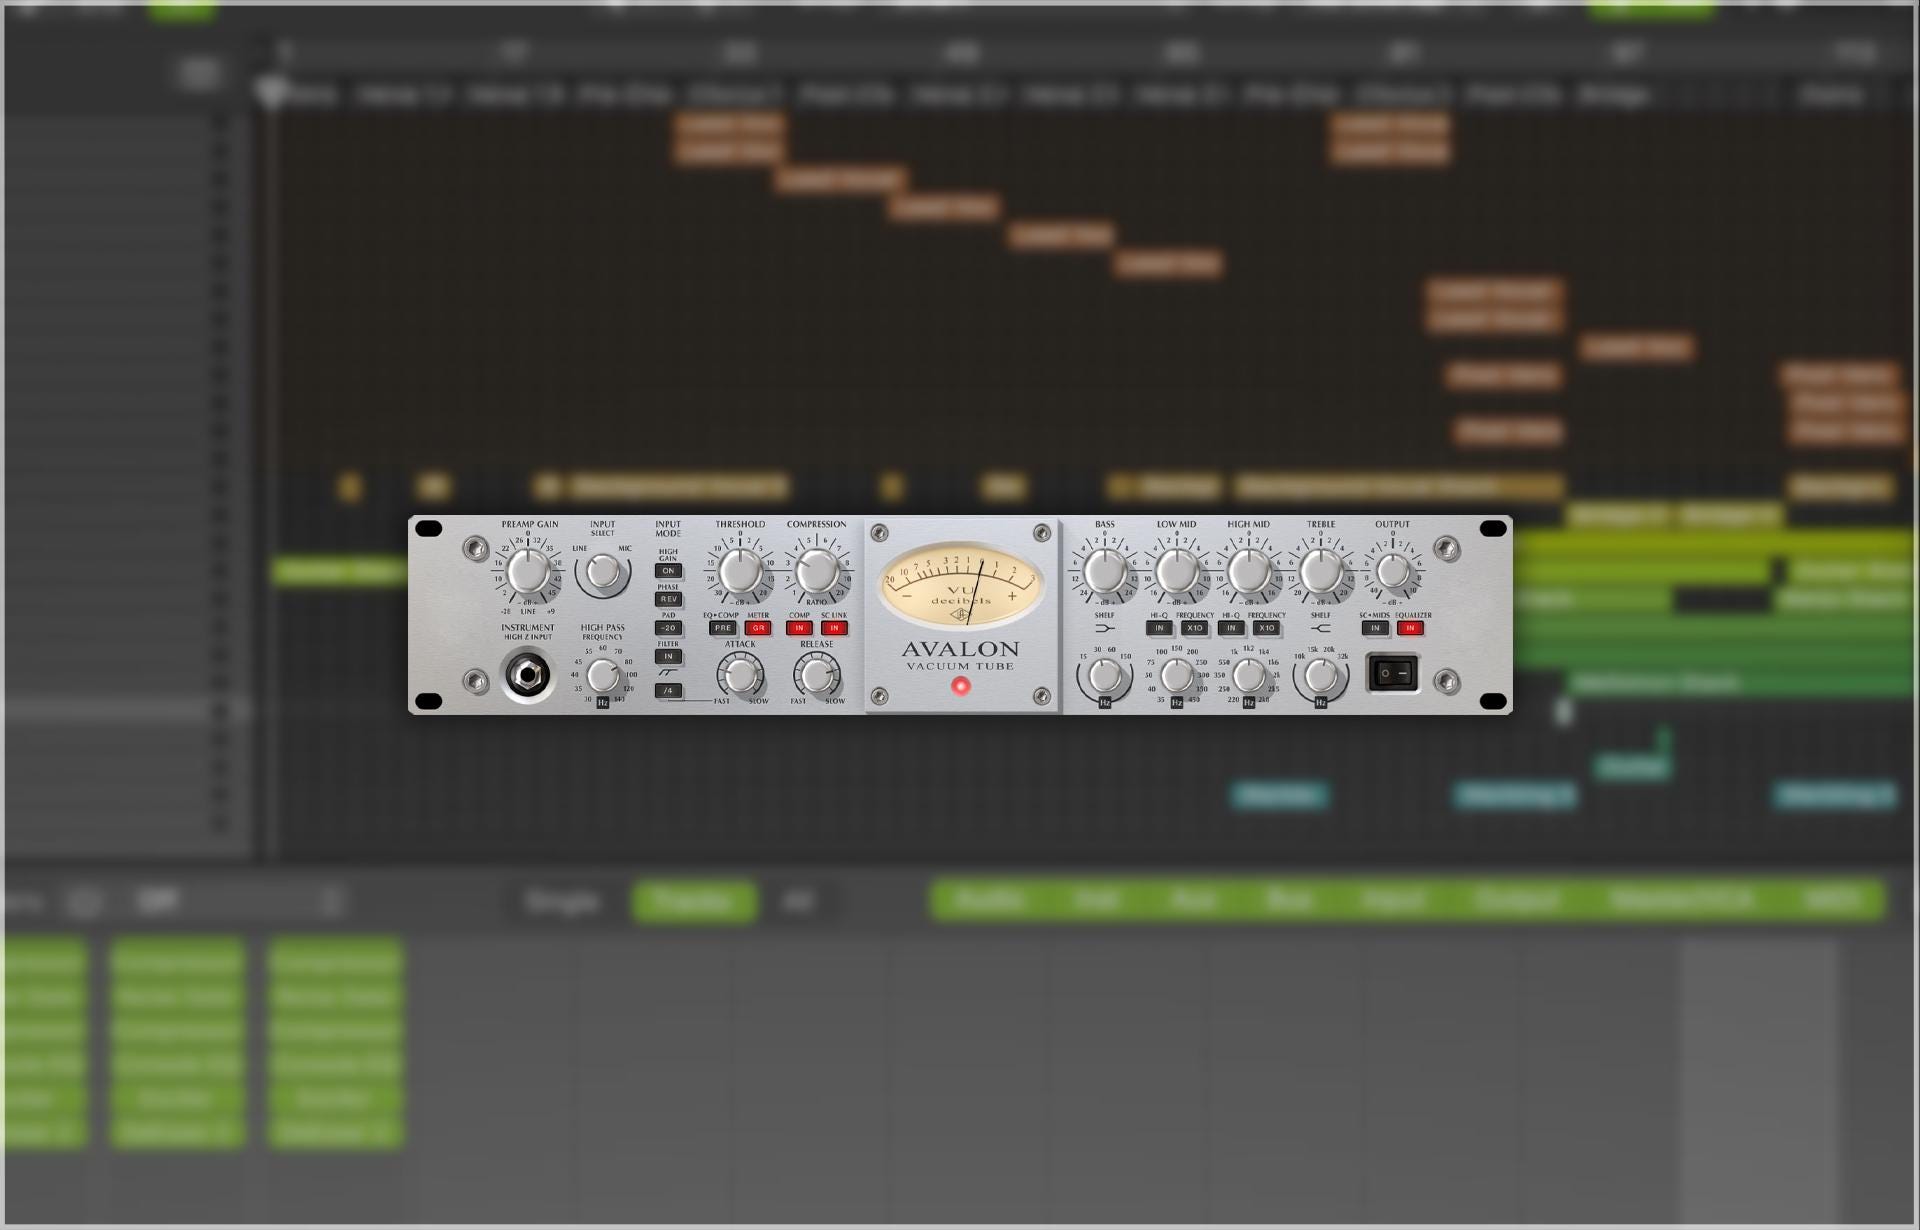Adjust the Preamp Gain knob

click(x=528, y=572)
